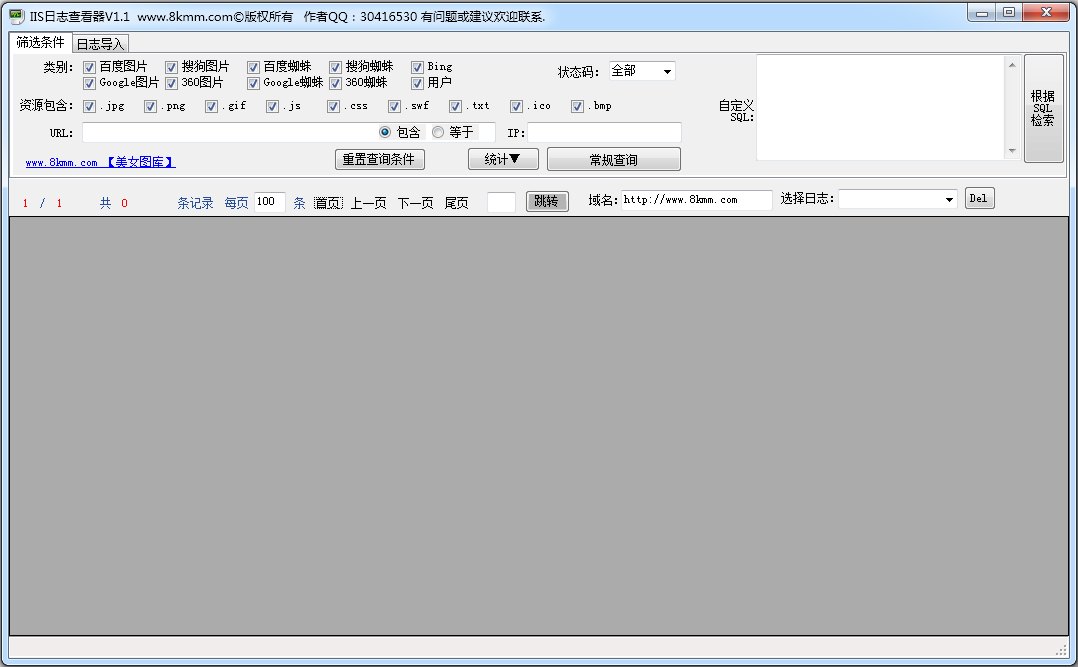Uncheck the Google蜘蛛 category checkbox

tap(254, 83)
